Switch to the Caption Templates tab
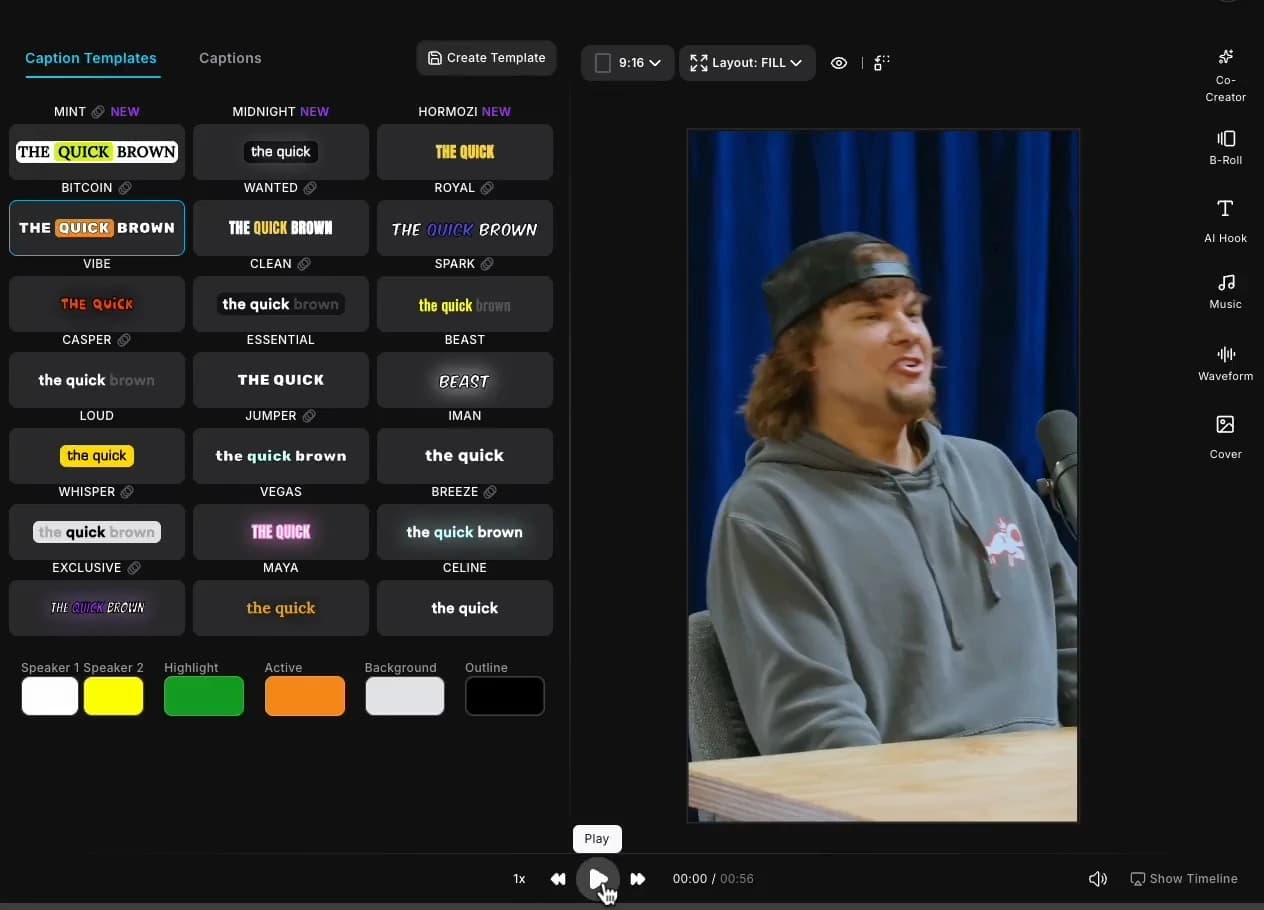Screen dimensions: 1264x910 pos(91,58)
